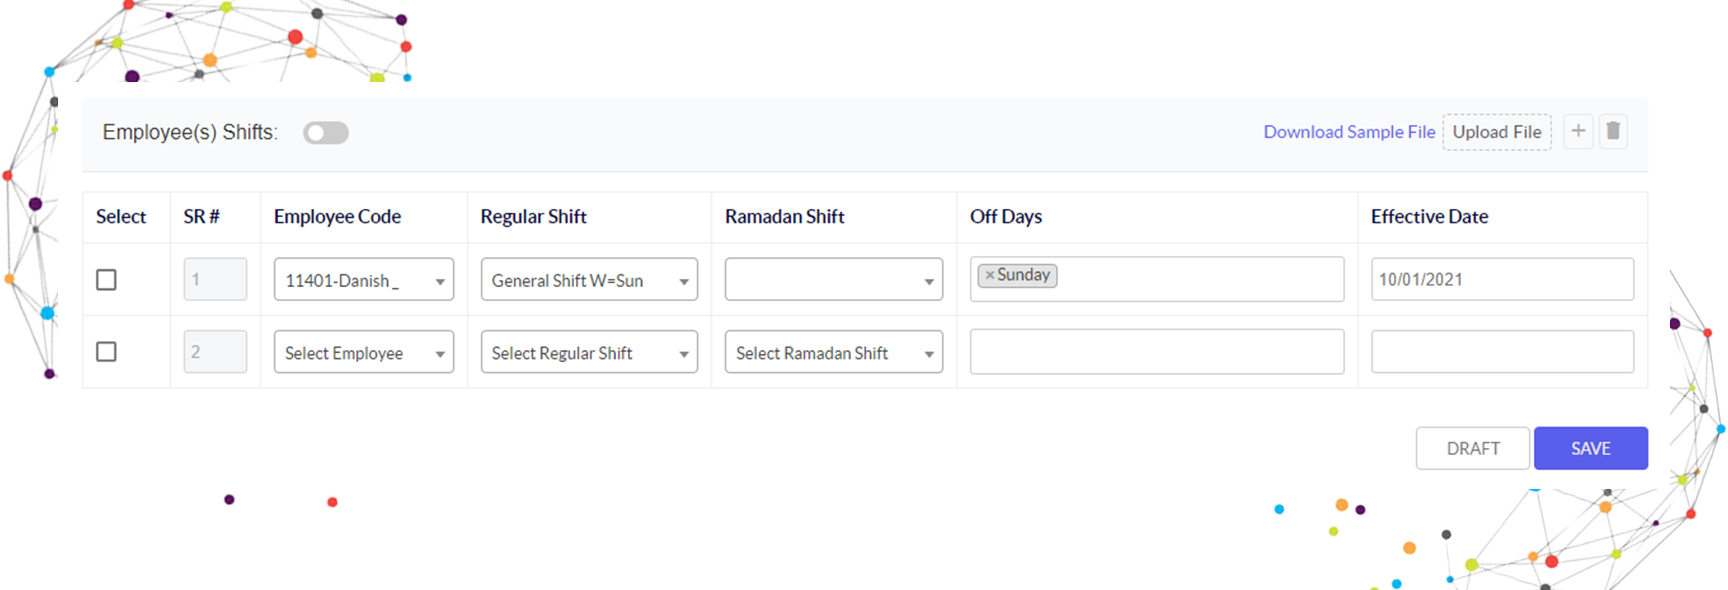Open the Select Regular Shift dropdown
The height and width of the screenshot is (590, 1728).
tap(589, 352)
